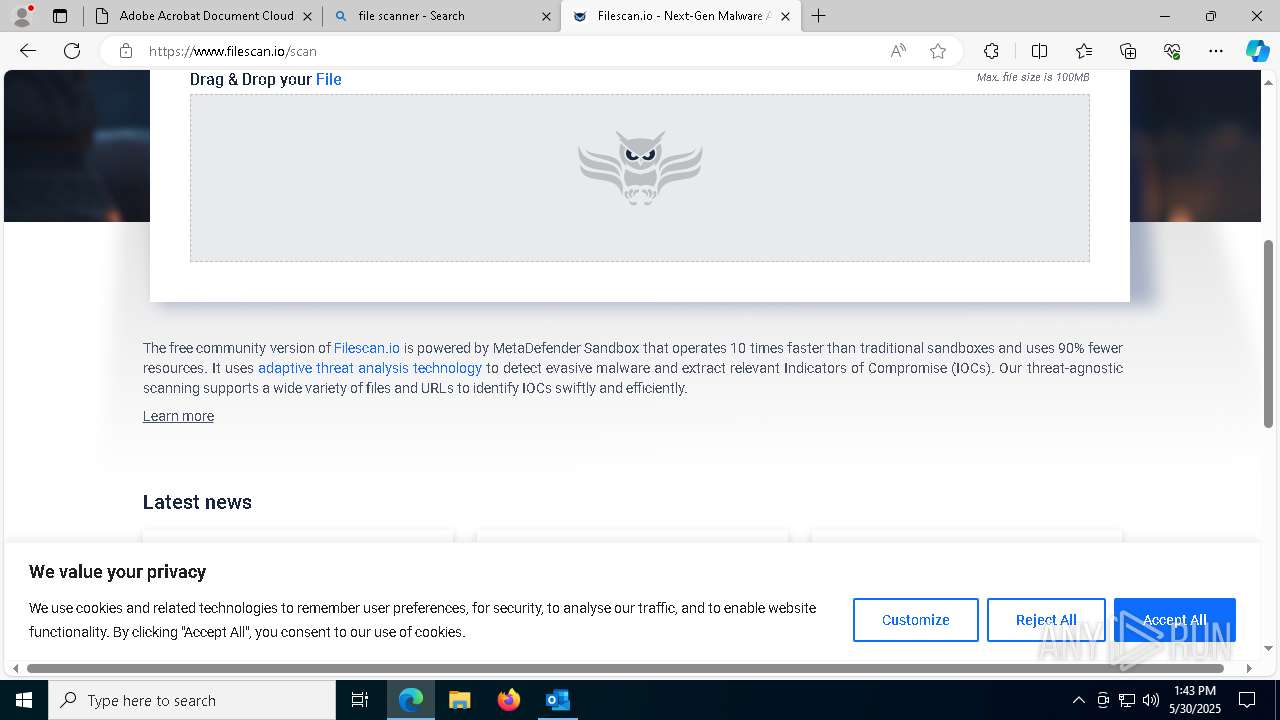
Task: Follow the Learn more link
Action: coord(178,416)
